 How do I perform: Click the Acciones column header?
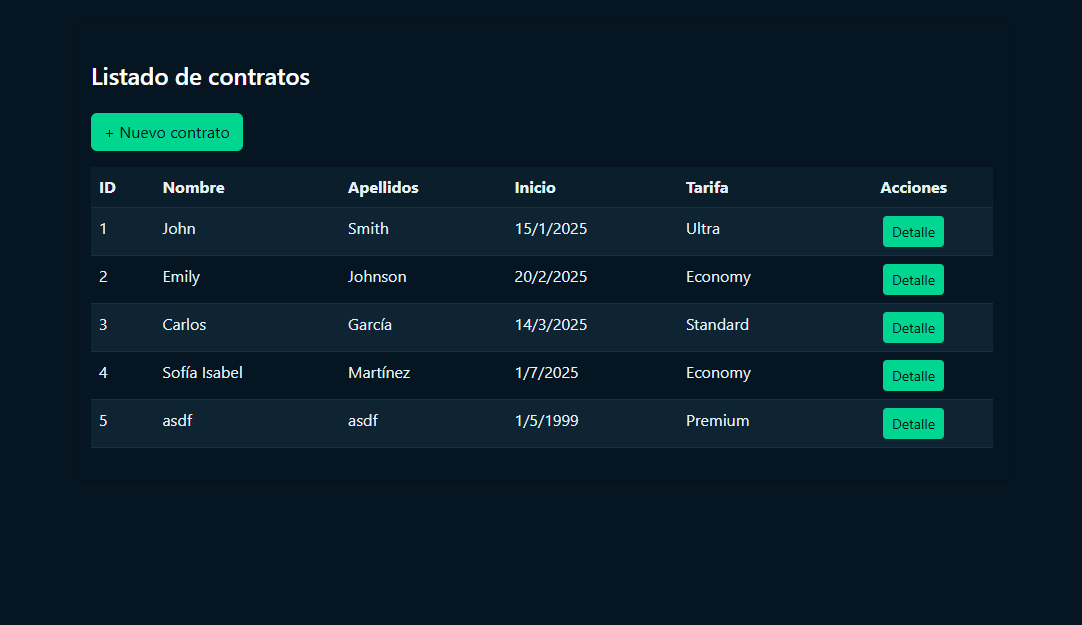tap(913, 188)
